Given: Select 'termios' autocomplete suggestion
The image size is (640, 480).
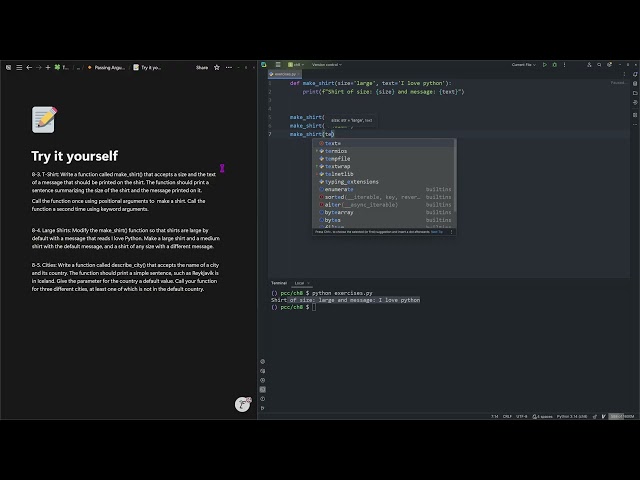Looking at the screenshot, I should pos(384,151).
